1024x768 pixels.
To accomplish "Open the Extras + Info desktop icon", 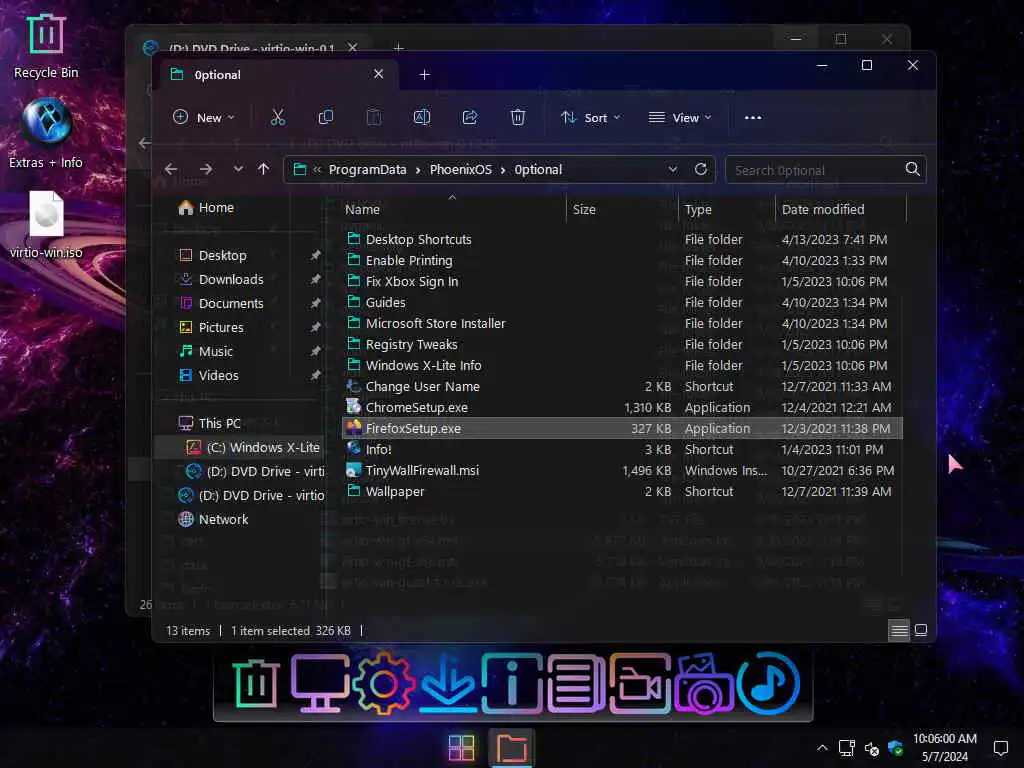I will pos(46,133).
